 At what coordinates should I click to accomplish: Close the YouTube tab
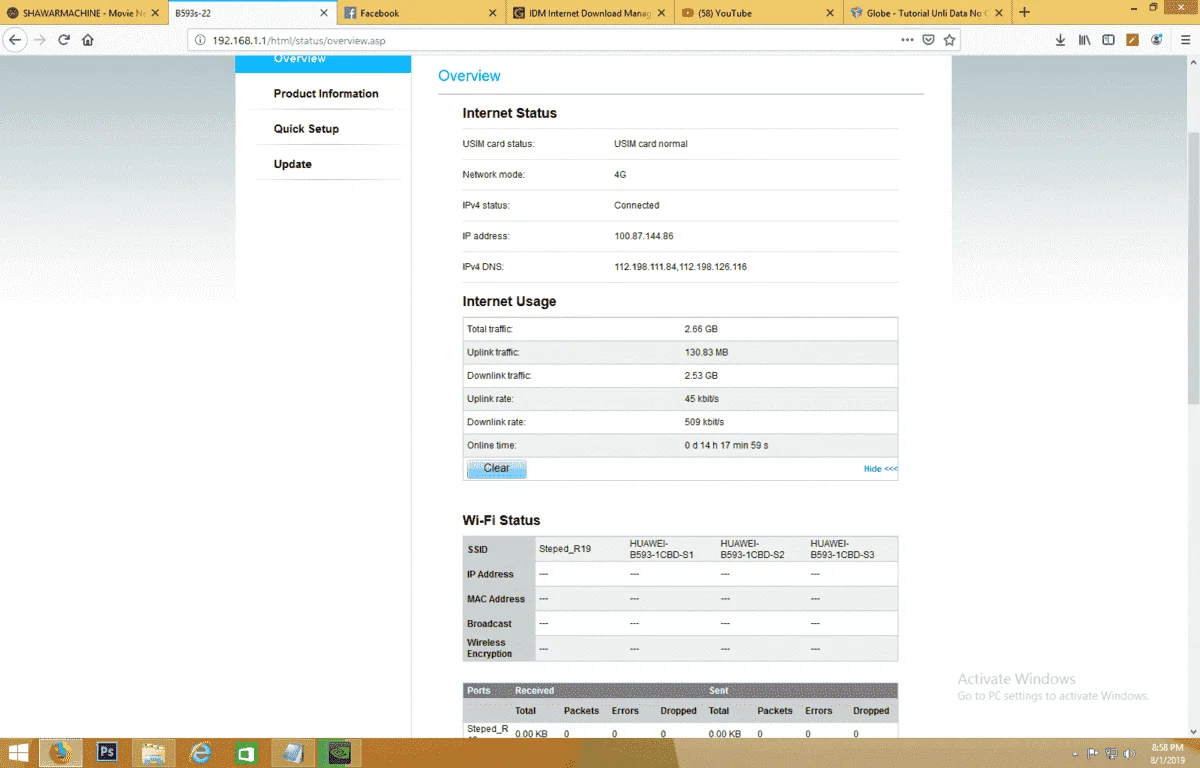(x=830, y=13)
